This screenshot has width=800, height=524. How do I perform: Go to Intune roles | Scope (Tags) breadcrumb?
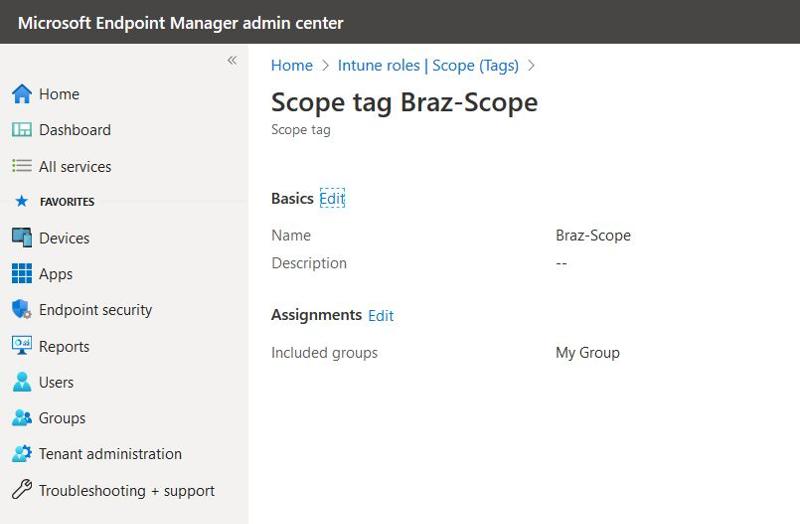pos(428,65)
